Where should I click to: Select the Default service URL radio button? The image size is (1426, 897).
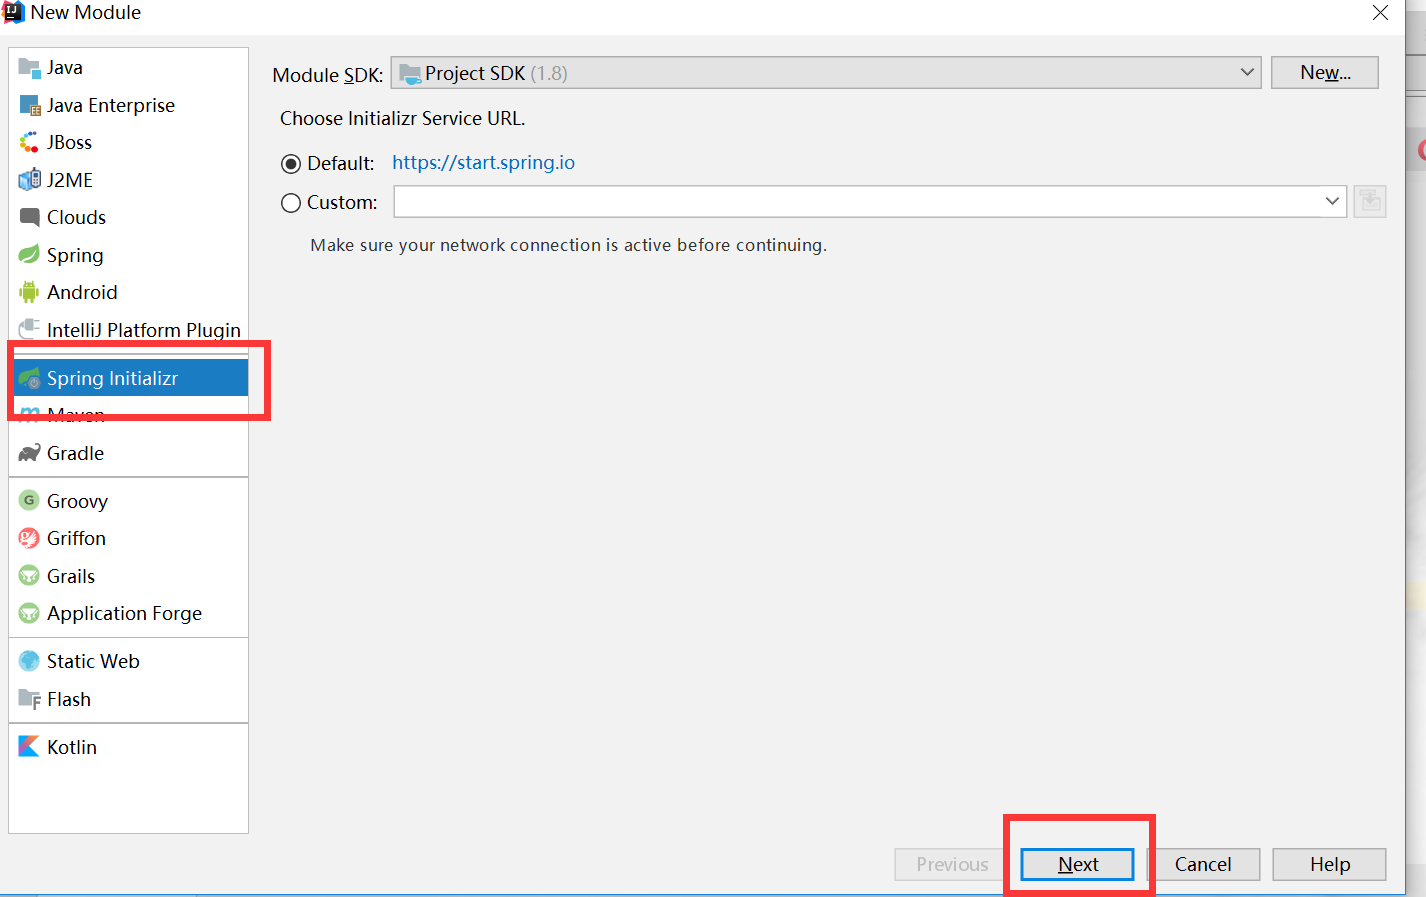291,164
